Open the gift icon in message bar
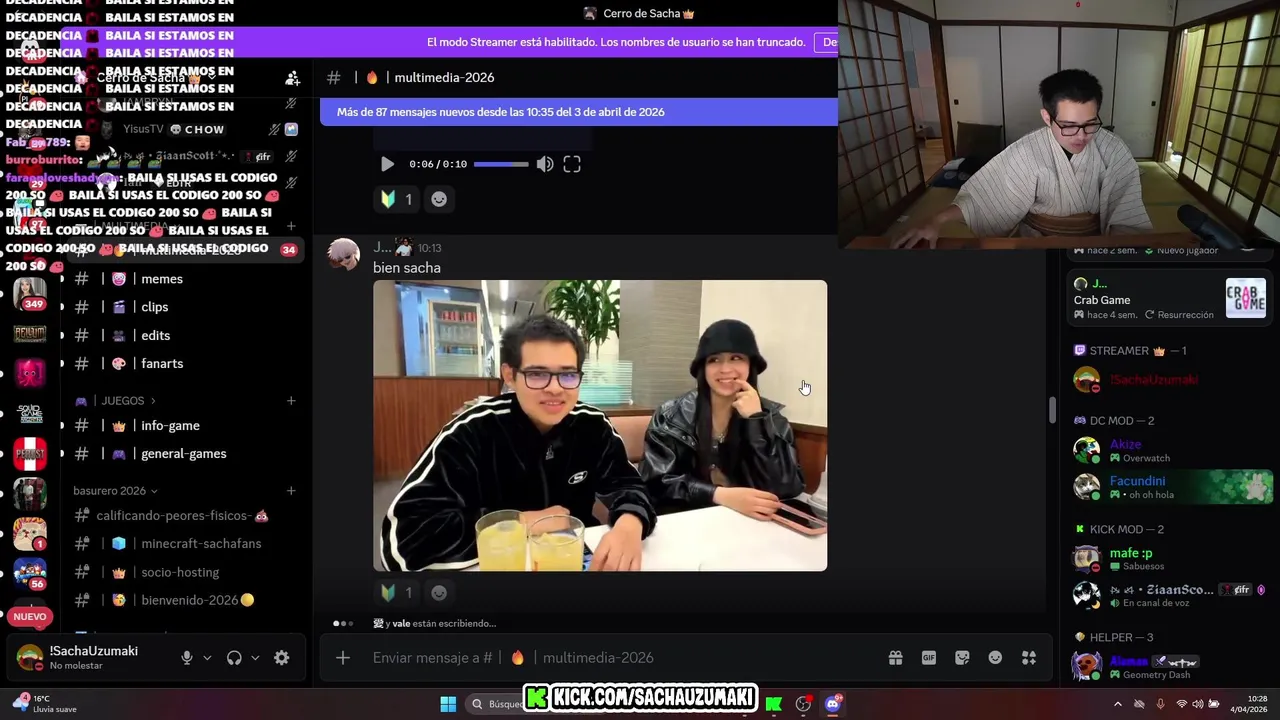 coord(895,657)
